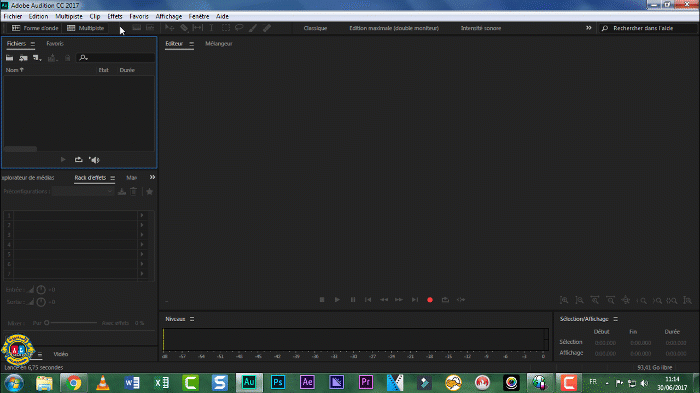Click the Mixer Pur/Avec effets slider
The image size is (700, 393).
click(x=71, y=322)
